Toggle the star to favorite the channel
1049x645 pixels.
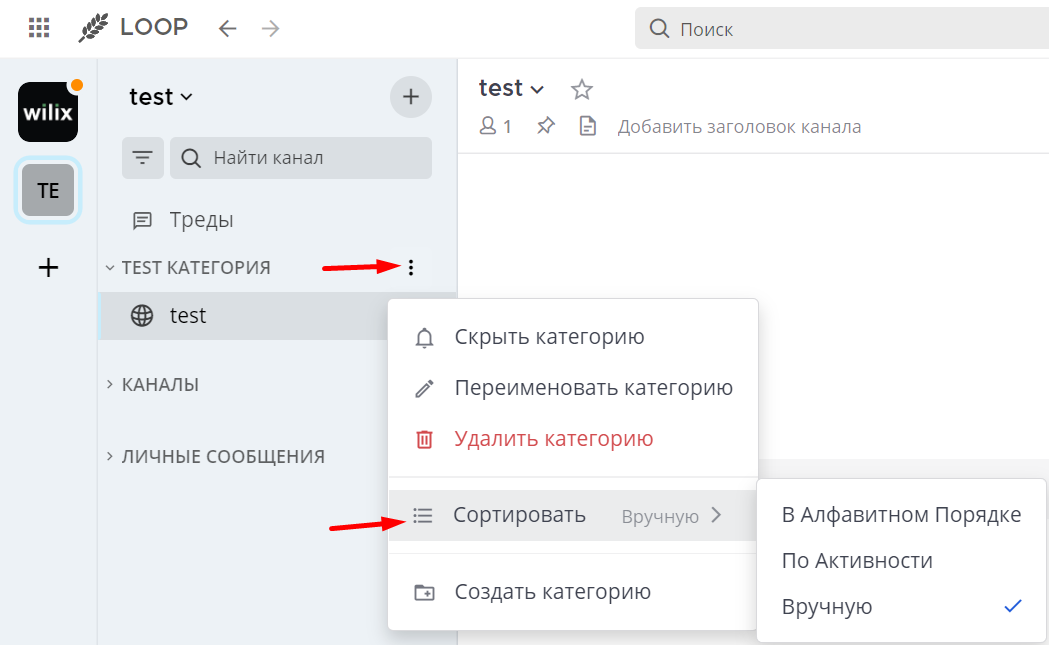tap(581, 89)
